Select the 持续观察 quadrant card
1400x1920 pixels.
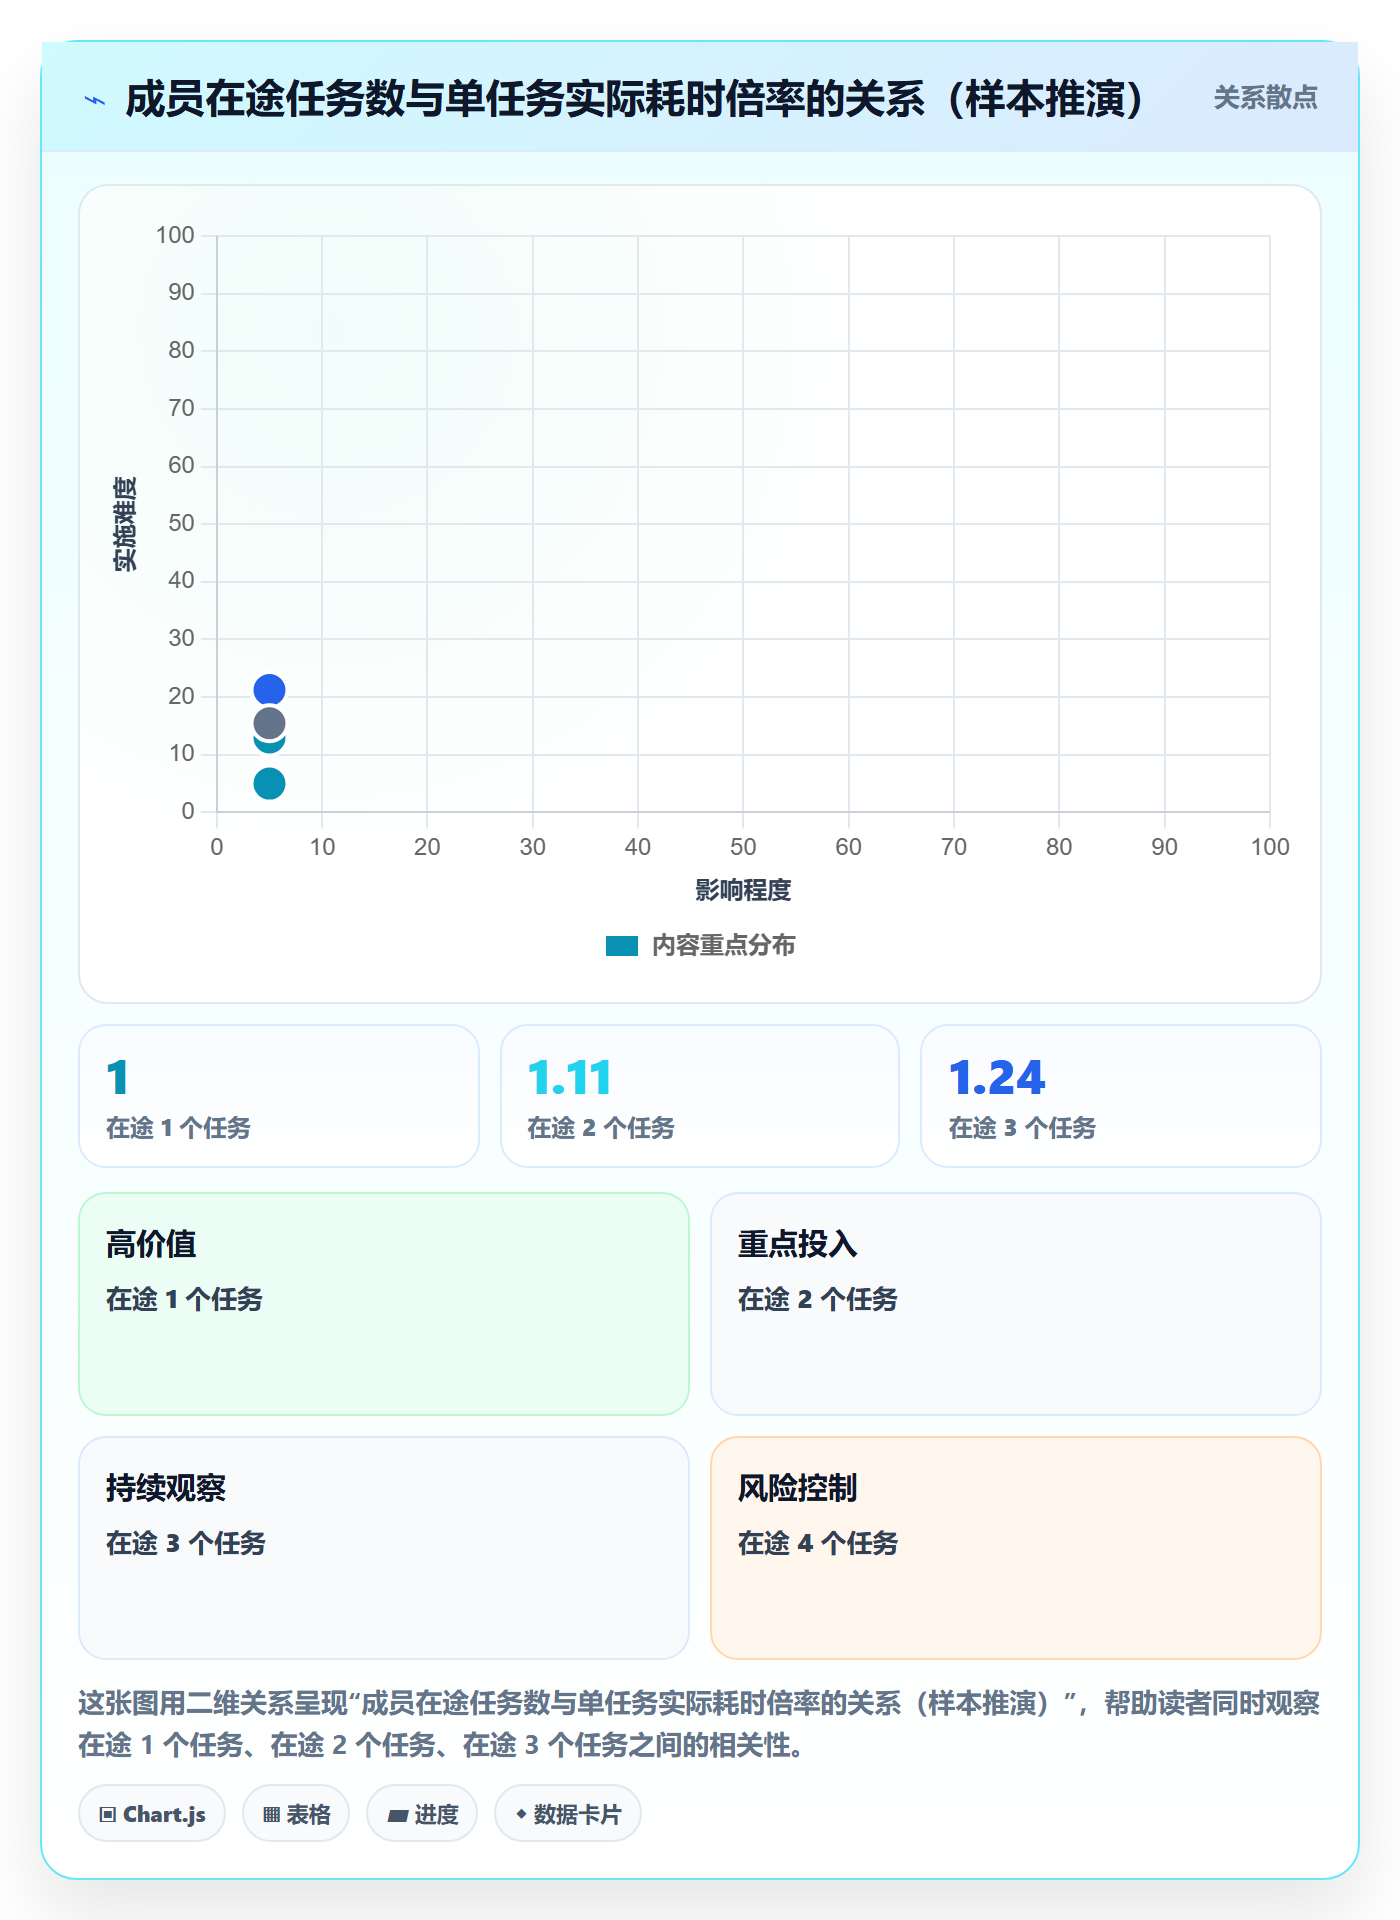click(384, 1548)
